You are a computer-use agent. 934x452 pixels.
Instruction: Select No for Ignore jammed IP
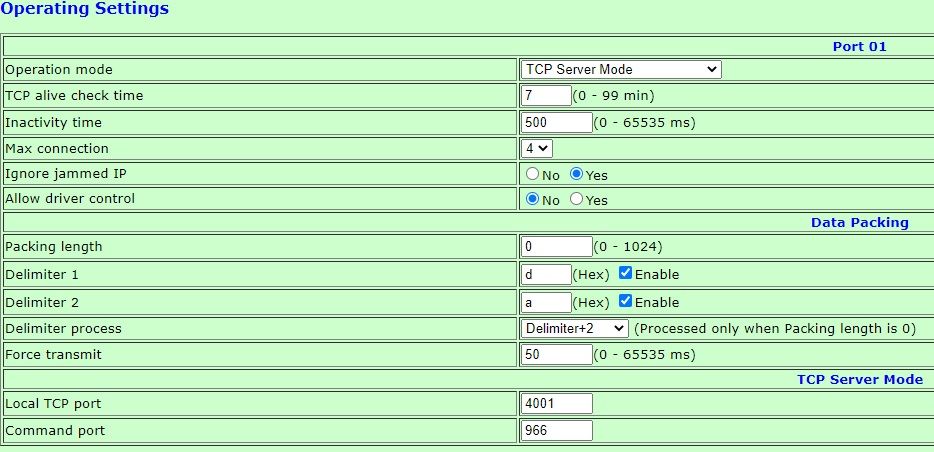pyautogui.click(x=533, y=174)
